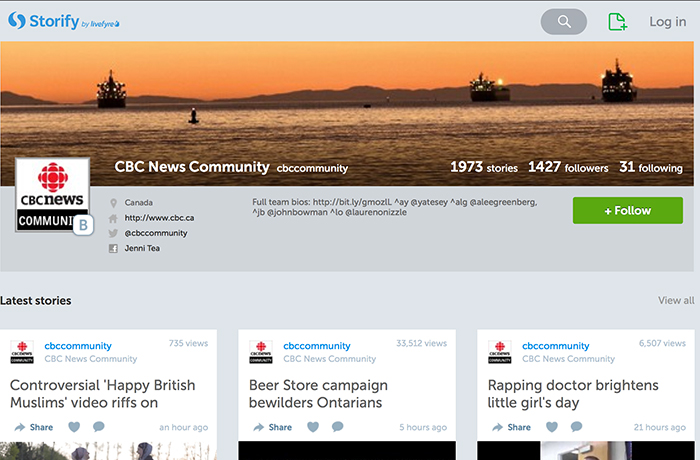
Task: Open 'Rapping doctor brightens little girl's day' story
Action: (573, 393)
